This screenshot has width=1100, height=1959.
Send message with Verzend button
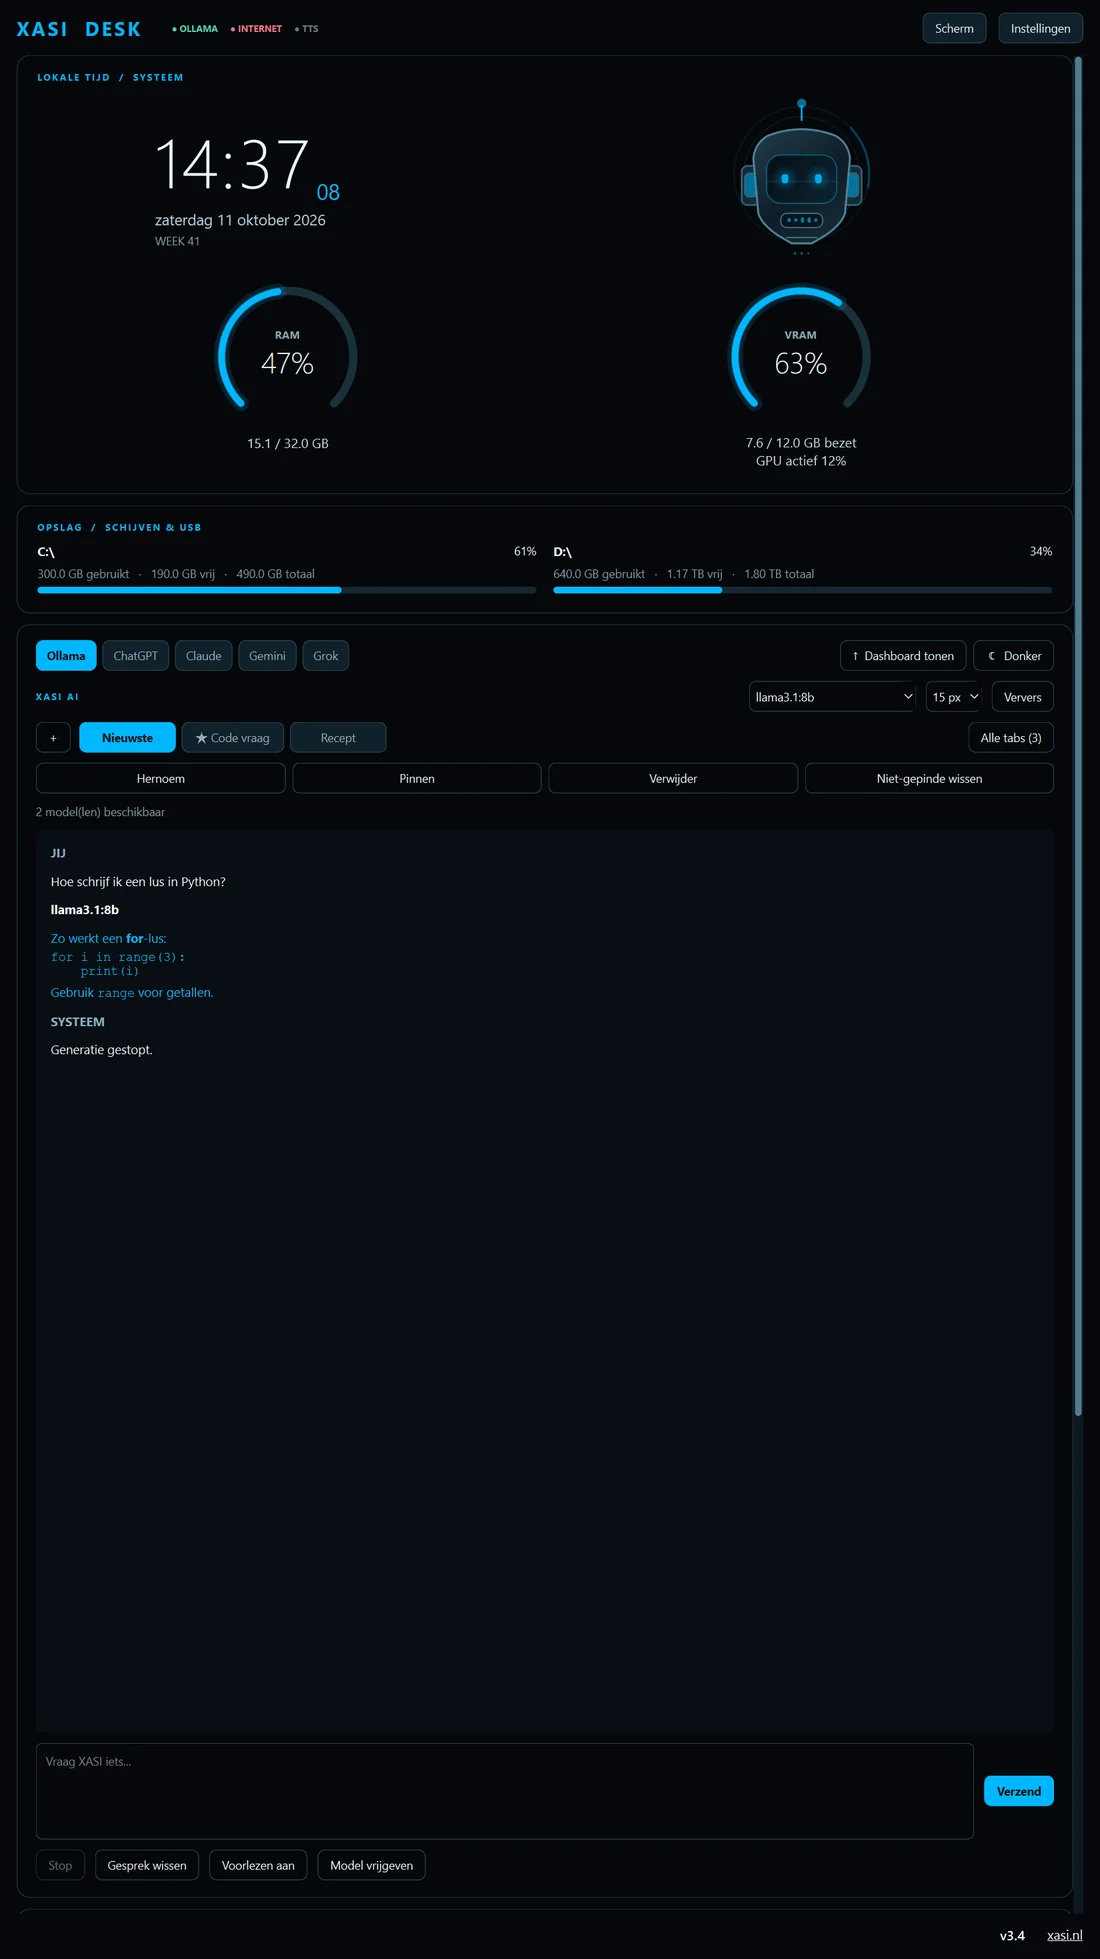pos(1019,1791)
